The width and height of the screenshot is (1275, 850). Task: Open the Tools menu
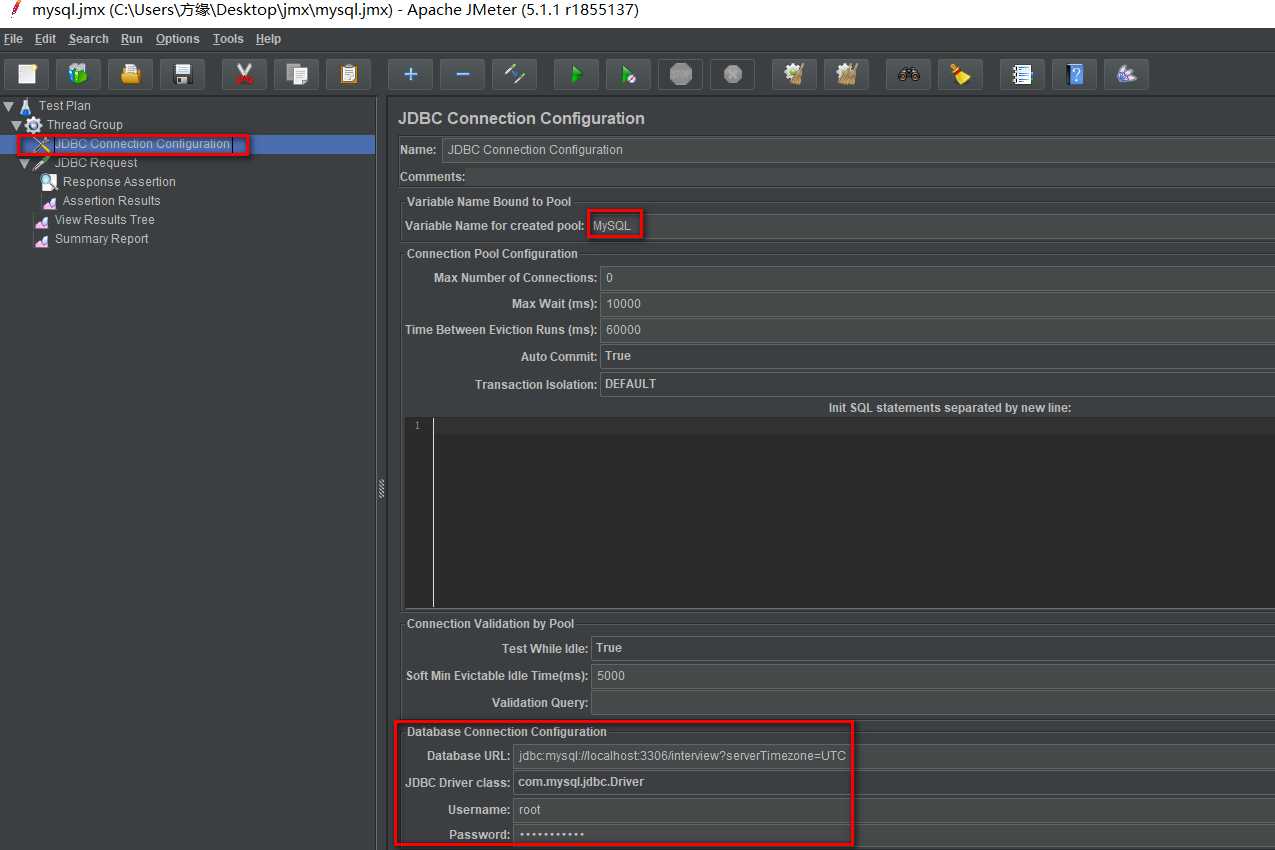click(x=228, y=39)
